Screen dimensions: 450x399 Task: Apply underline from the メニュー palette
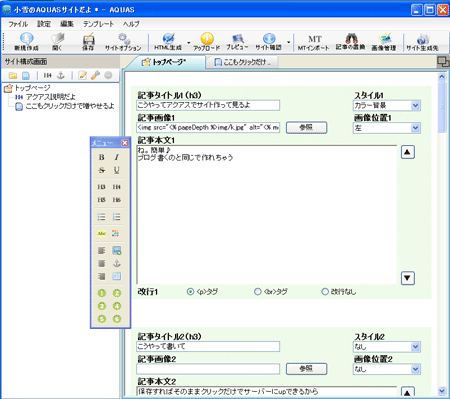pyautogui.click(x=116, y=170)
